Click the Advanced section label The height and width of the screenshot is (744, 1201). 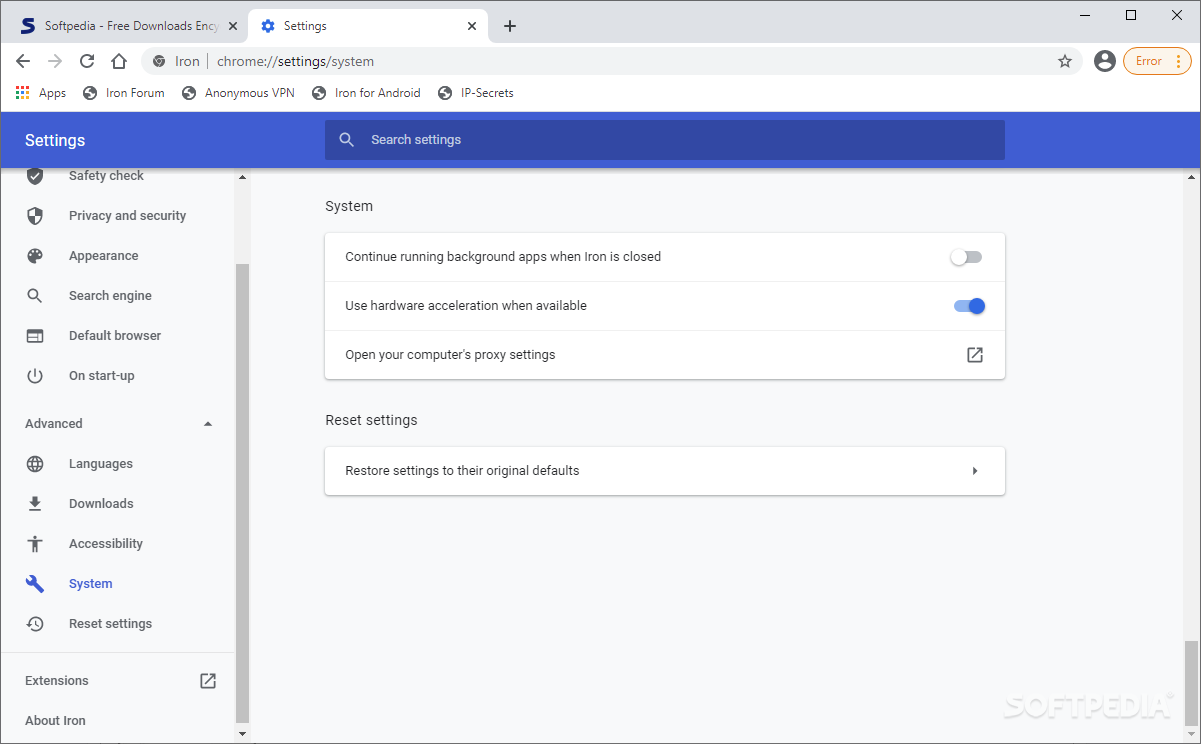[x=54, y=424]
